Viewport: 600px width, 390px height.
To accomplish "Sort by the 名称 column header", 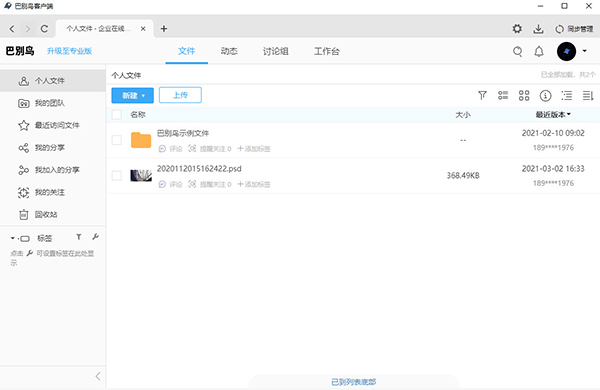I will click(x=138, y=114).
